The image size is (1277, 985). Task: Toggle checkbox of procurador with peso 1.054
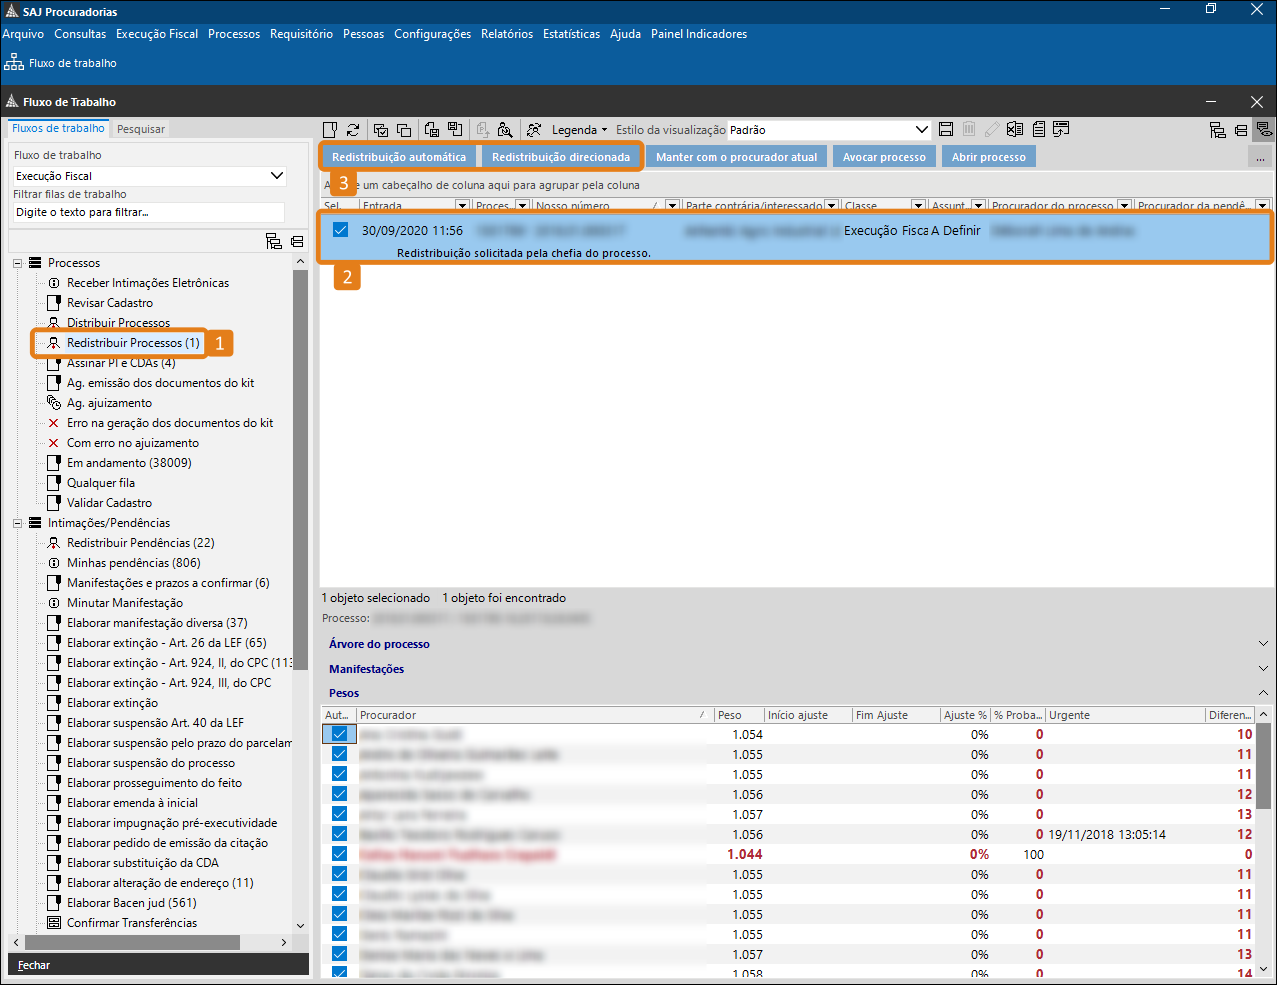(339, 734)
